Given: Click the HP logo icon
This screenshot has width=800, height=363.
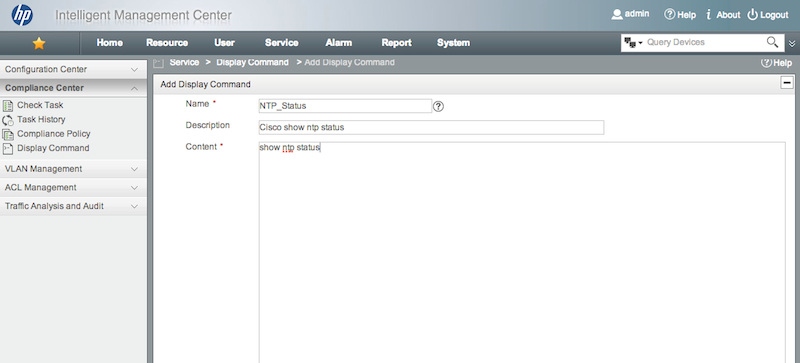Looking at the screenshot, I should click(22, 15).
